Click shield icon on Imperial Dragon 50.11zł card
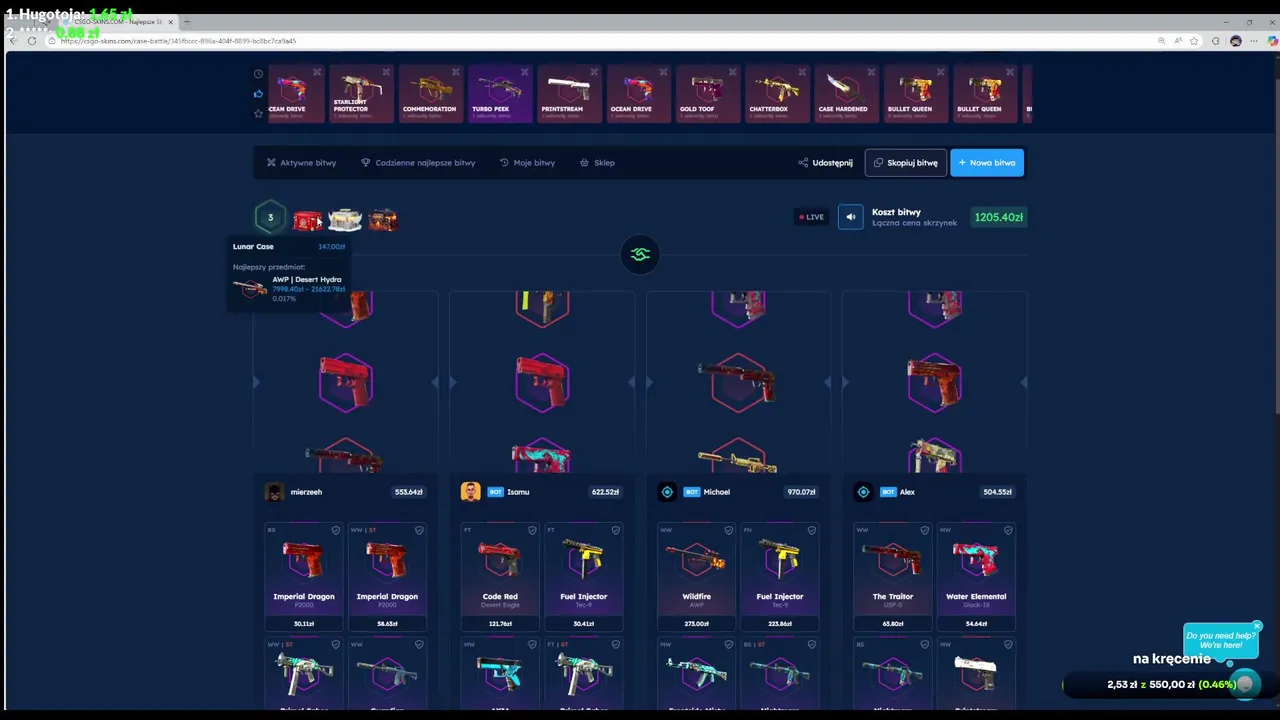The height and width of the screenshot is (720, 1280). click(336, 530)
